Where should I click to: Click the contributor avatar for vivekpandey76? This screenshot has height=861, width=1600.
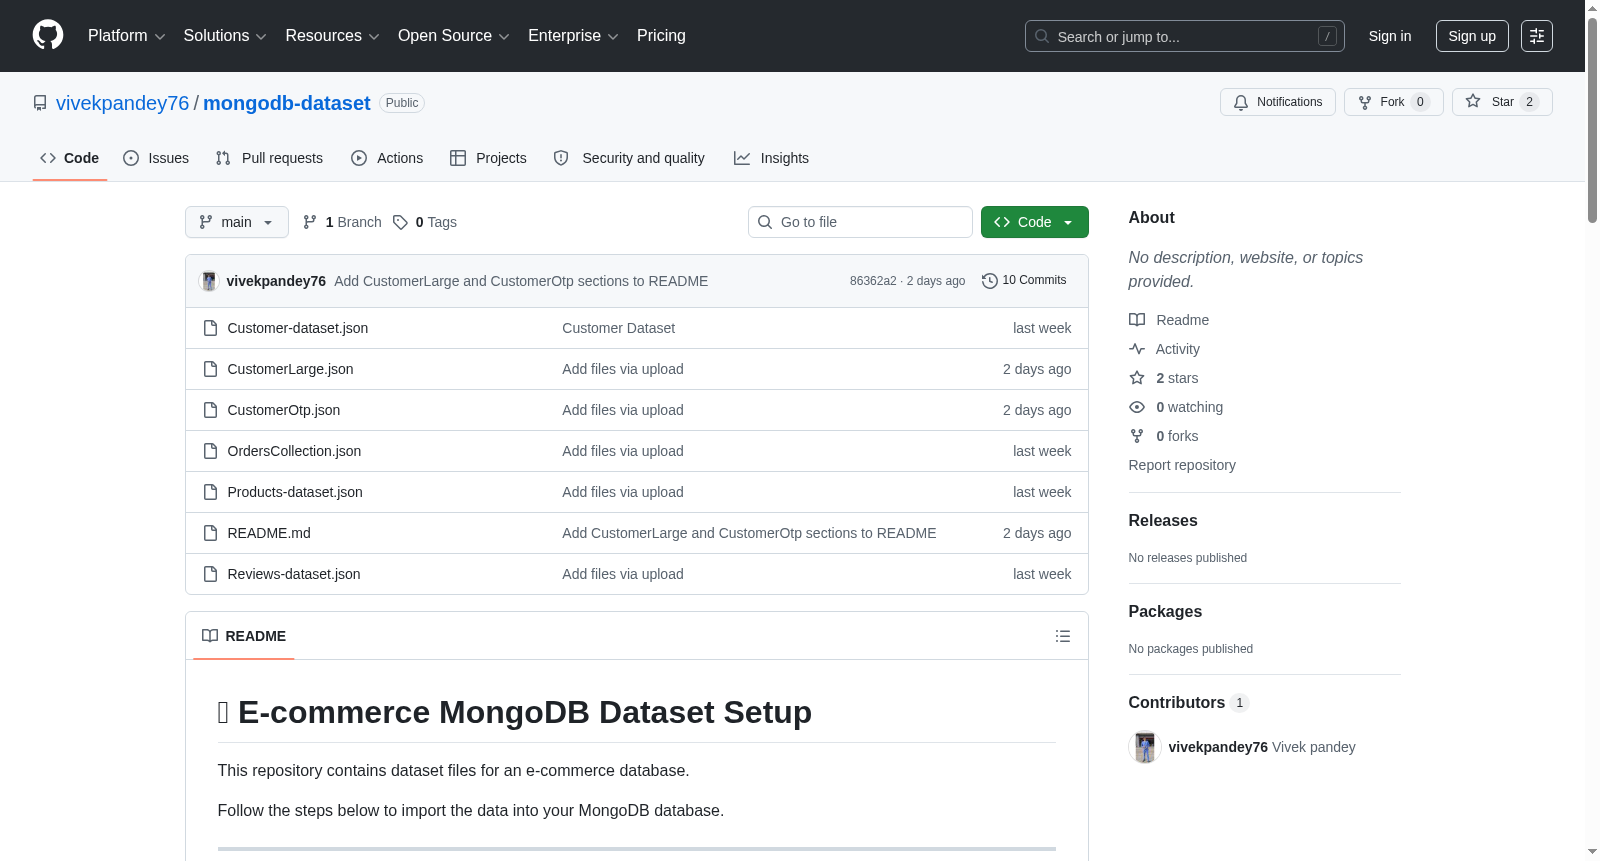[x=1145, y=747]
